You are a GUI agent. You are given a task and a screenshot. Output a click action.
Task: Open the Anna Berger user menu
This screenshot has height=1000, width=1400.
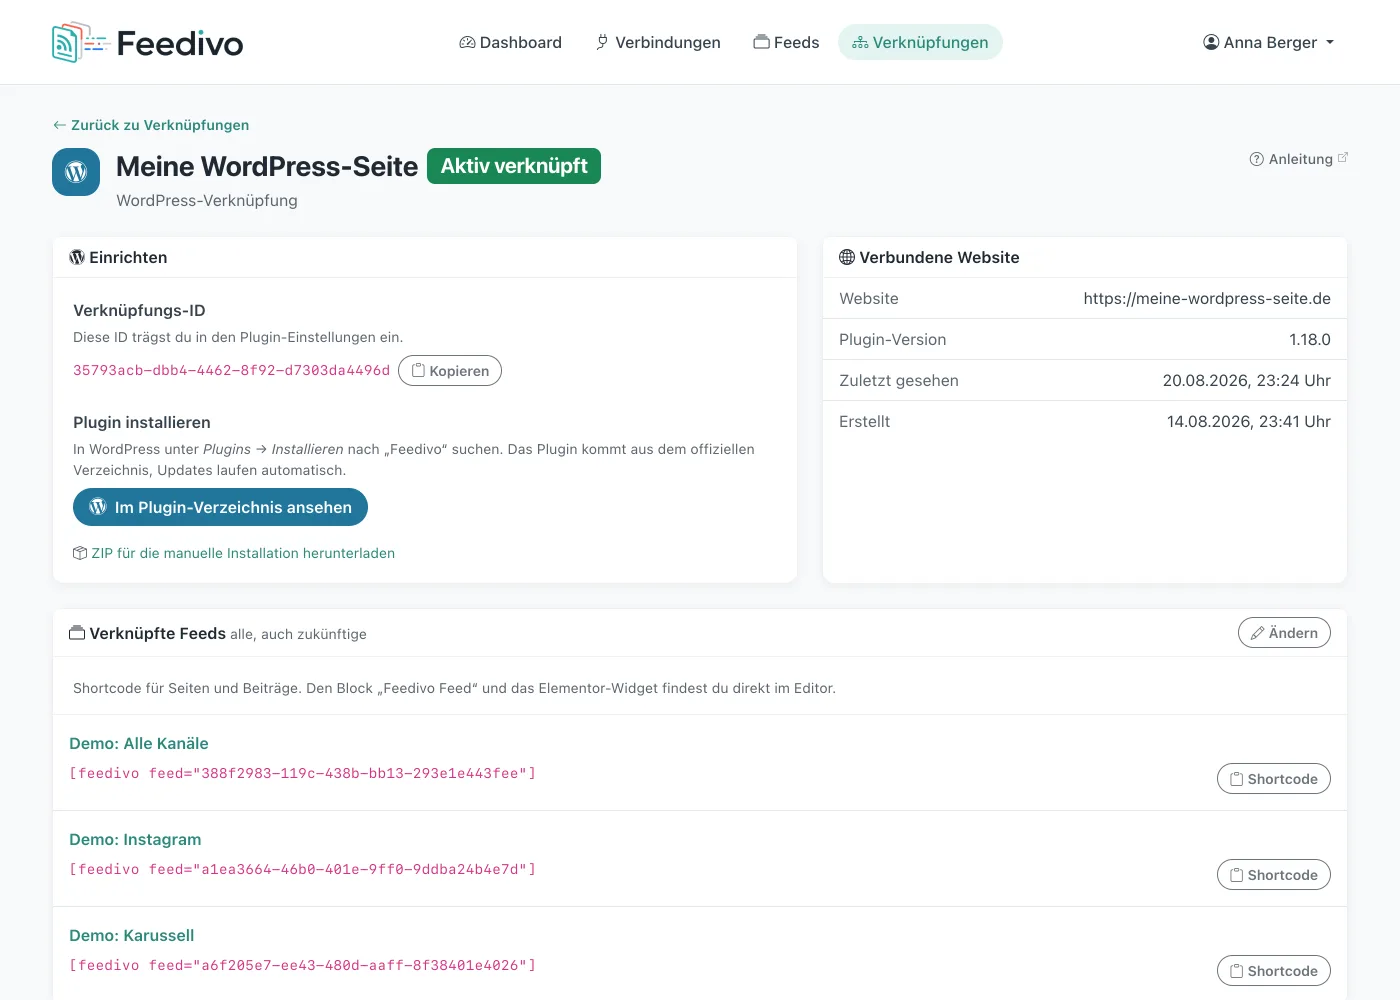(x=1268, y=42)
